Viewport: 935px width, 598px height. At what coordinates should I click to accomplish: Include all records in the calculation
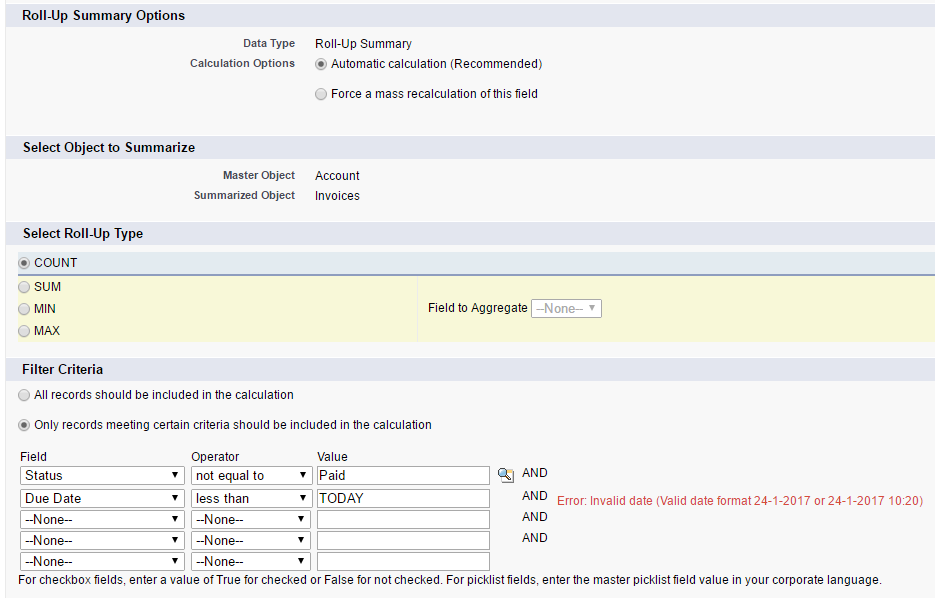pyautogui.click(x=25, y=395)
